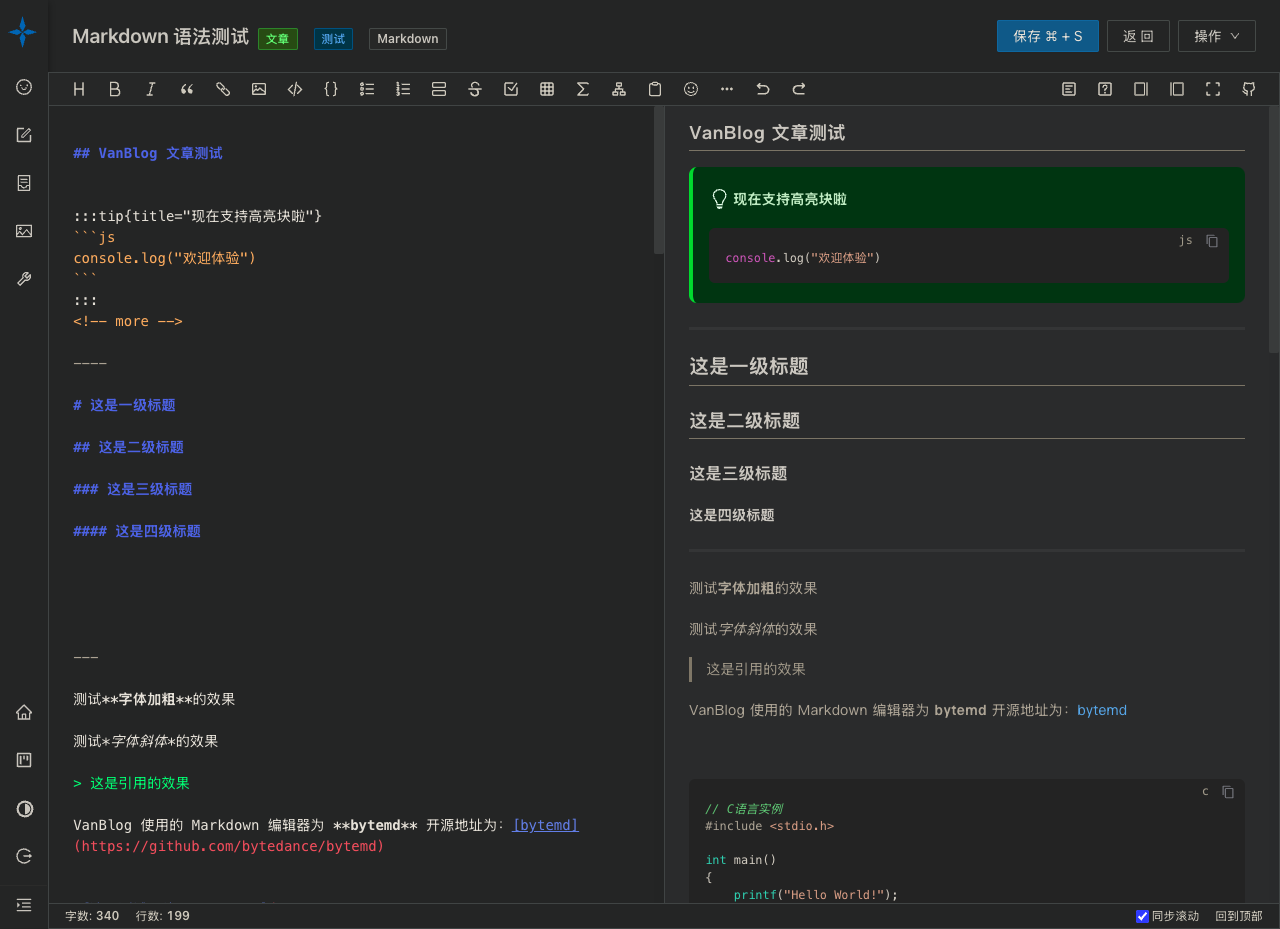
Task: Apply strikethrough formatting from the toolbar
Action: [x=475, y=89]
